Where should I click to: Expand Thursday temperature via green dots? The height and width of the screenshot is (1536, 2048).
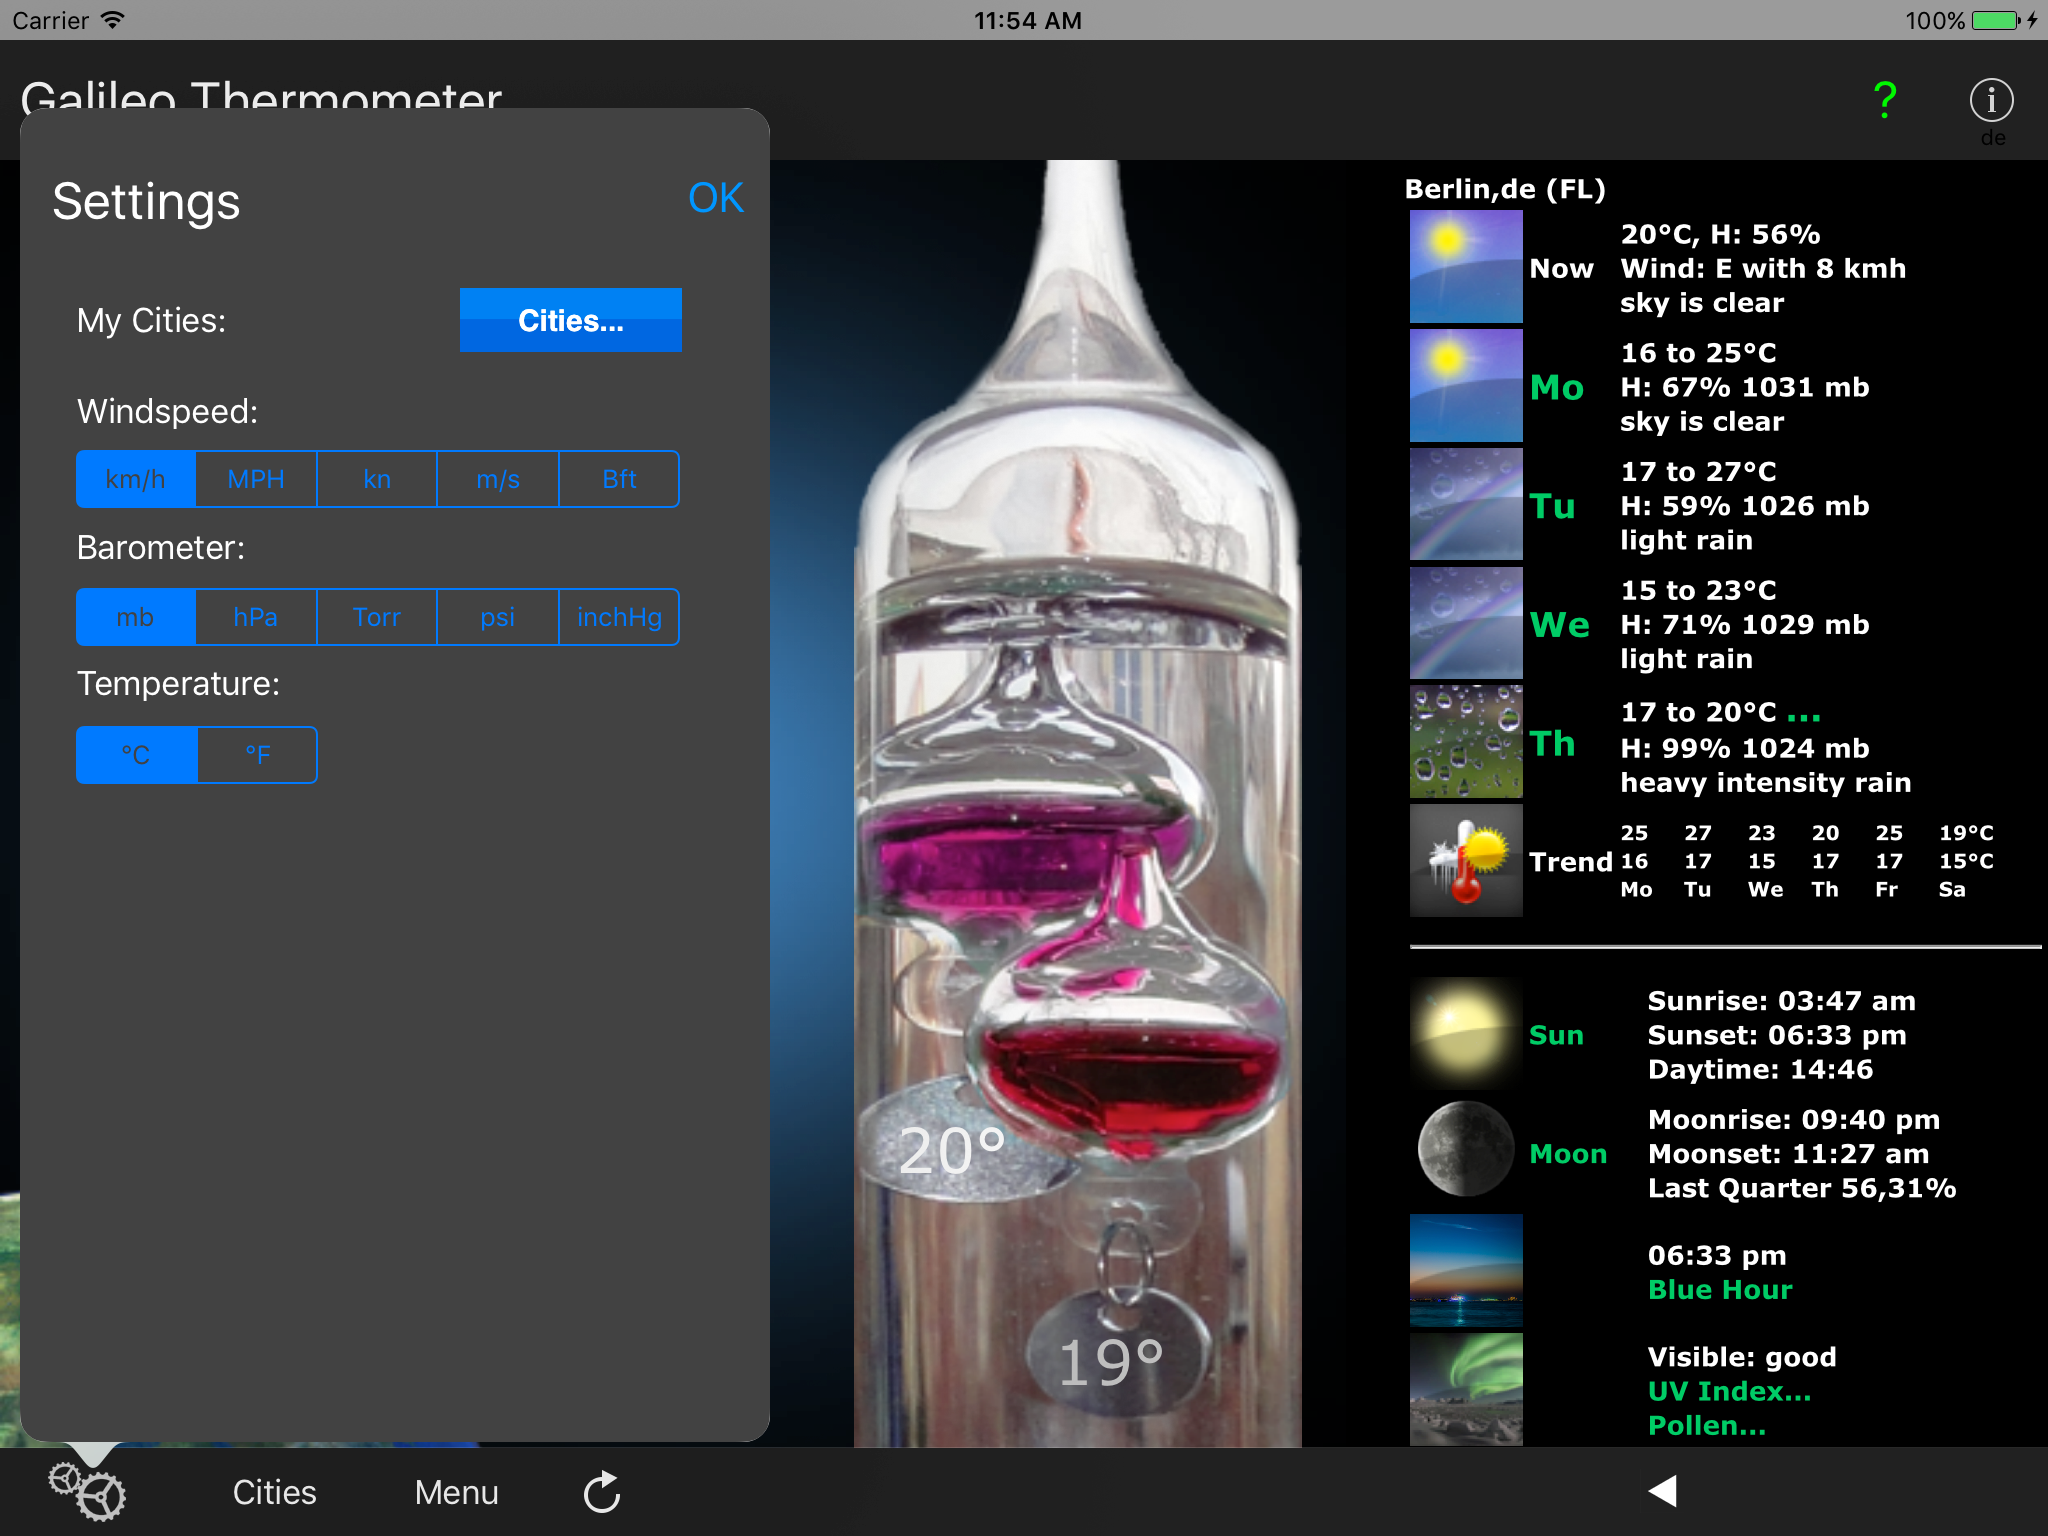1803,714
